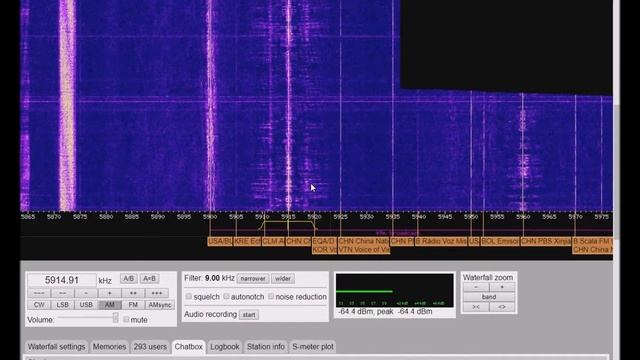Viewport: 640px width, 360px height.
Task: Open the 293 users tab
Action: point(150,347)
